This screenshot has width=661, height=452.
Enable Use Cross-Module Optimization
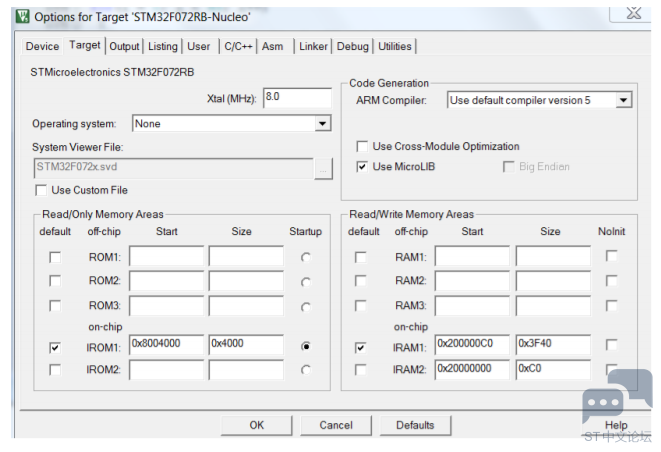[x=362, y=146]
